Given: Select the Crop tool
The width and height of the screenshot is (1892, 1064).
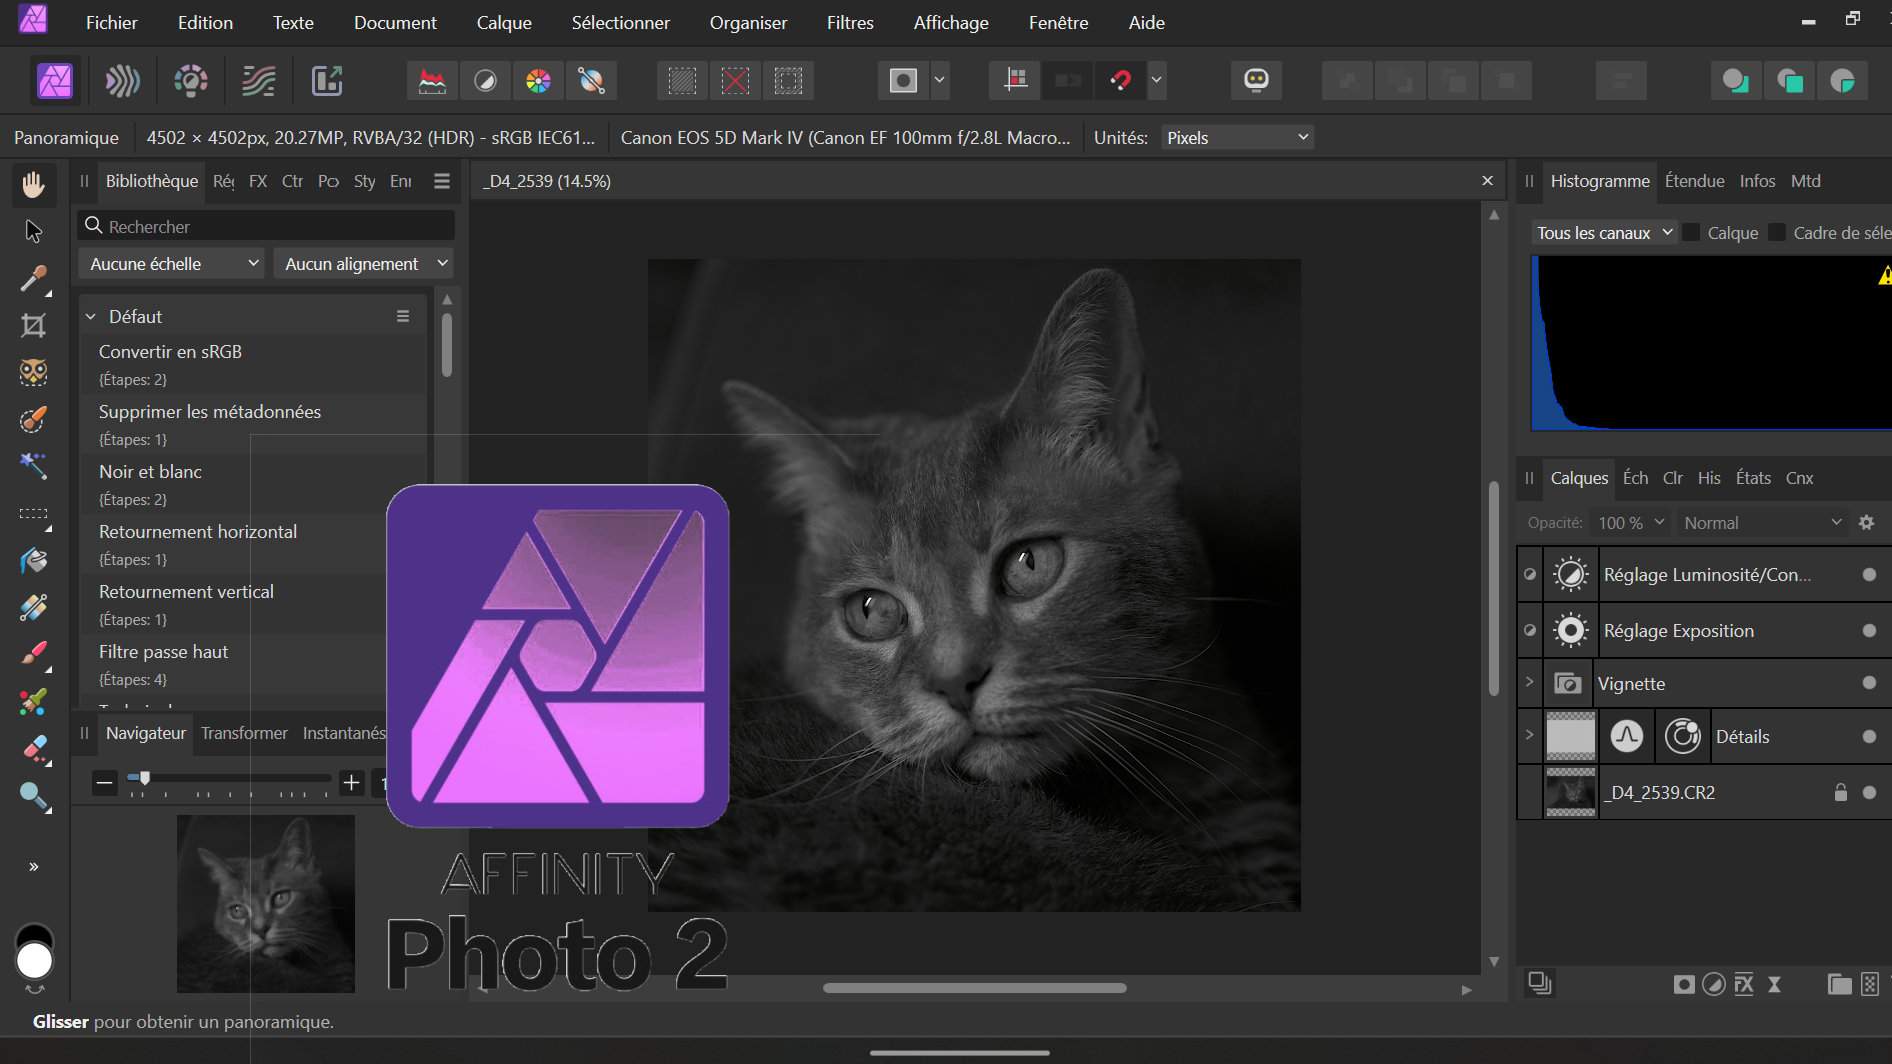Looking at the screenshot, I should pos(33,325).
